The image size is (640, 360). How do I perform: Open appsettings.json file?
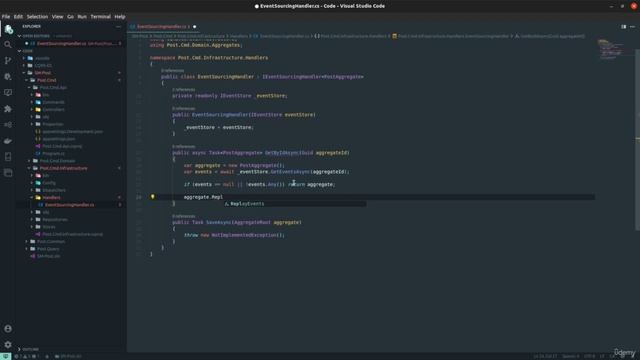tap(58, 139)
